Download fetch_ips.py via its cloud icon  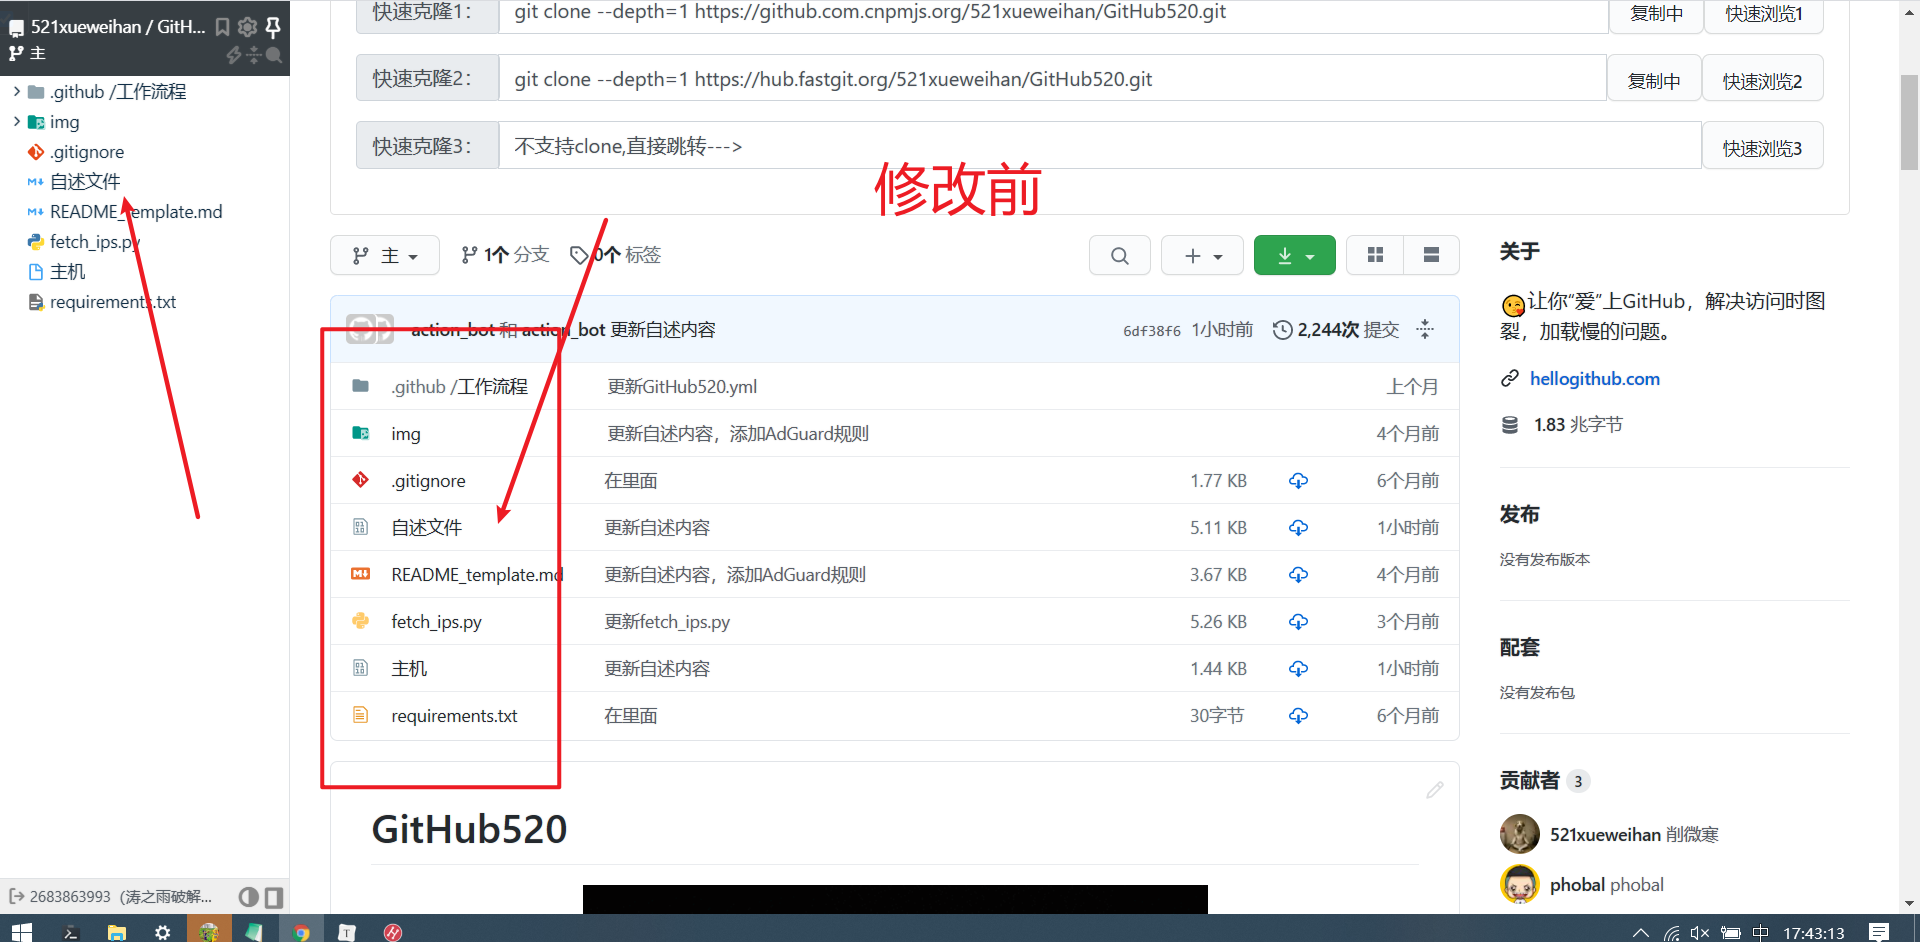tap(1298, 622)
